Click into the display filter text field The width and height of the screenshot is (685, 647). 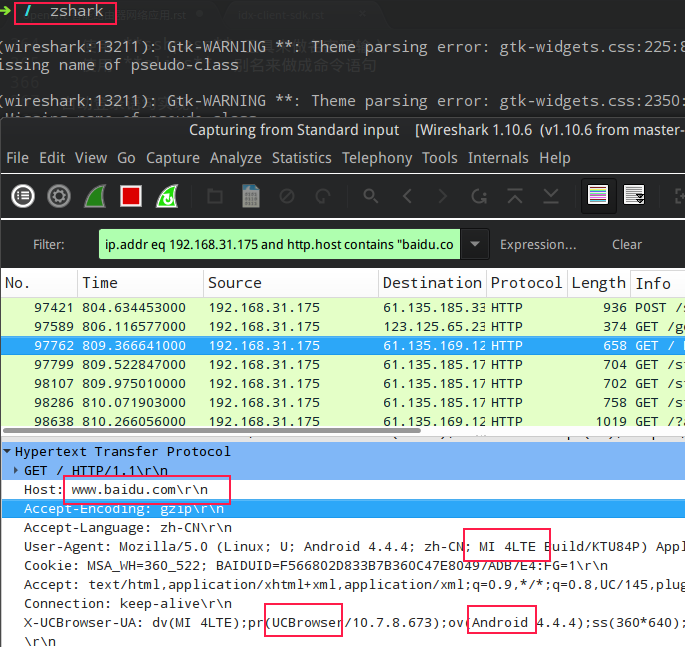click(x=278, y=244)
